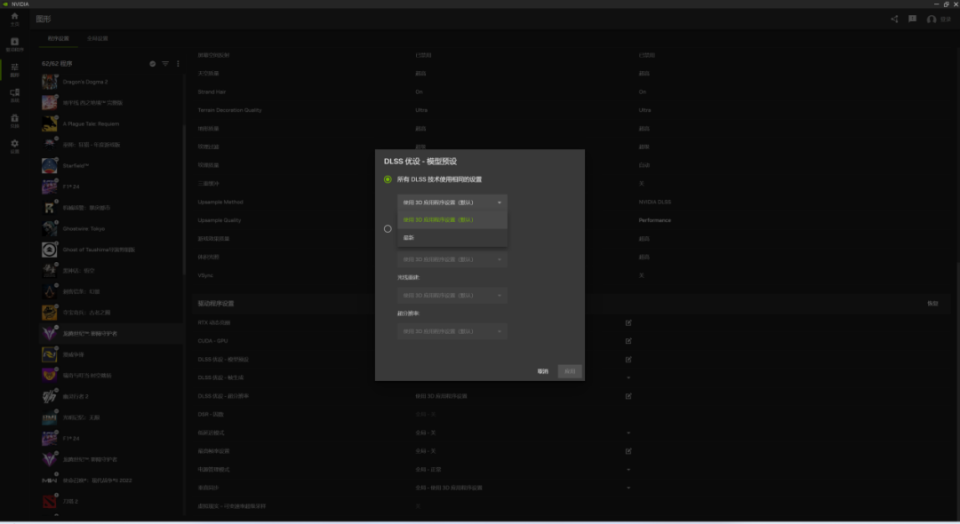Click the edit icon on the 最高帧率设置 row
The width and height of the screenshot is (960, 524).
click(628, 451)
